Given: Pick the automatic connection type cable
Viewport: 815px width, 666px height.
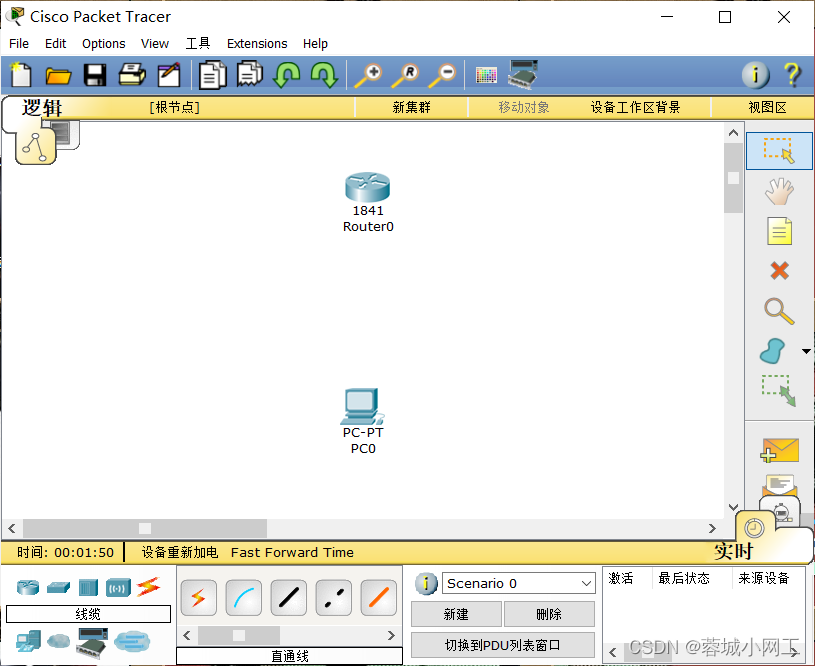Looking at the screenshot, I should click(x=199, y=598).
